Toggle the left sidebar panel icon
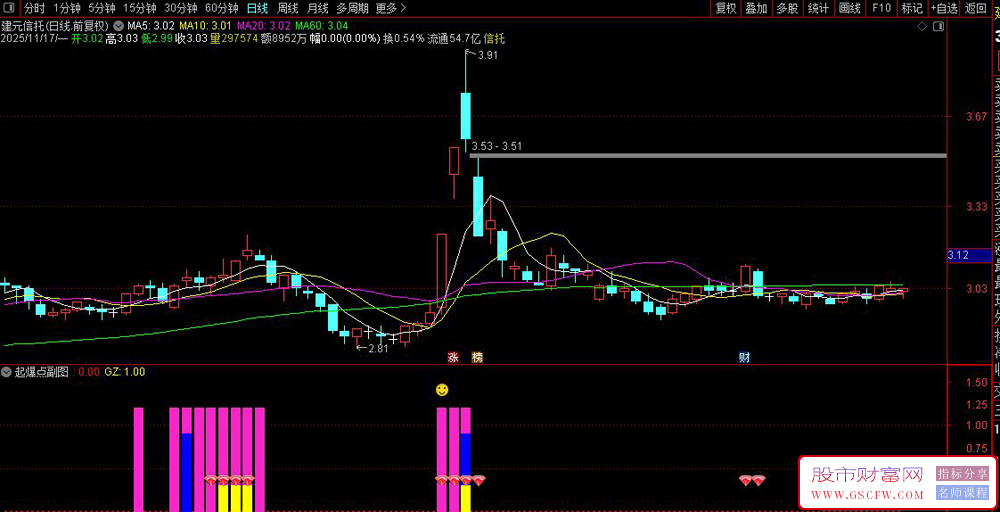This screenshot has width=1000, height=512. pyautogui.click(x=9, y=8)
